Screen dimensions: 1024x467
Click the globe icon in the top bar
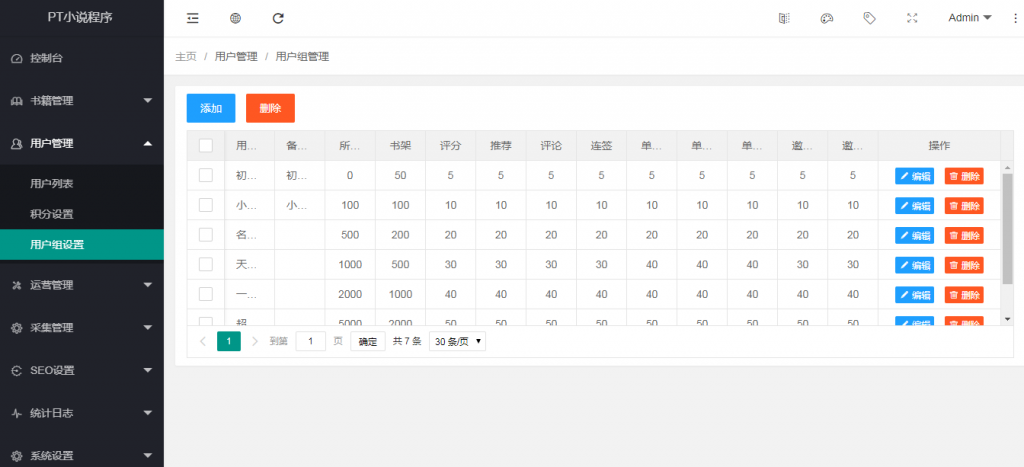(x=235, y=18)
